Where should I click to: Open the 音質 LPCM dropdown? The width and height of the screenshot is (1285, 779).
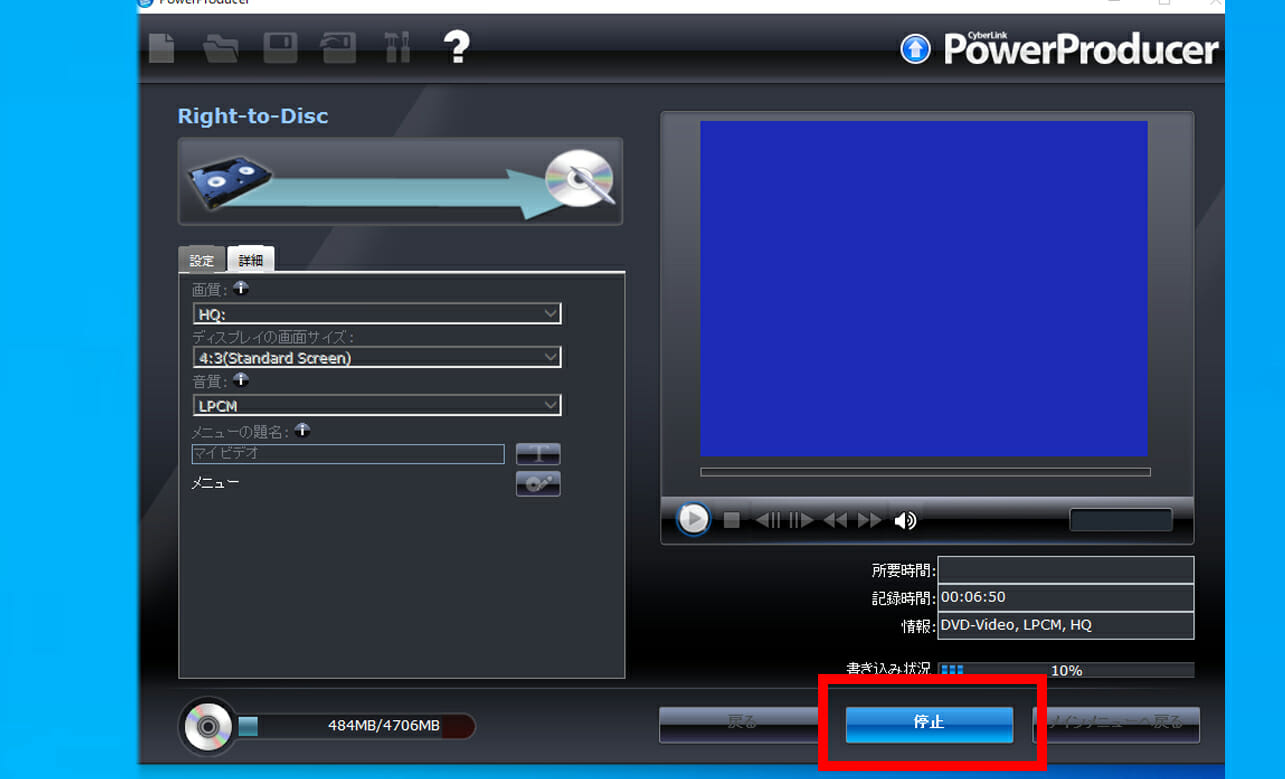pos(377,405)
